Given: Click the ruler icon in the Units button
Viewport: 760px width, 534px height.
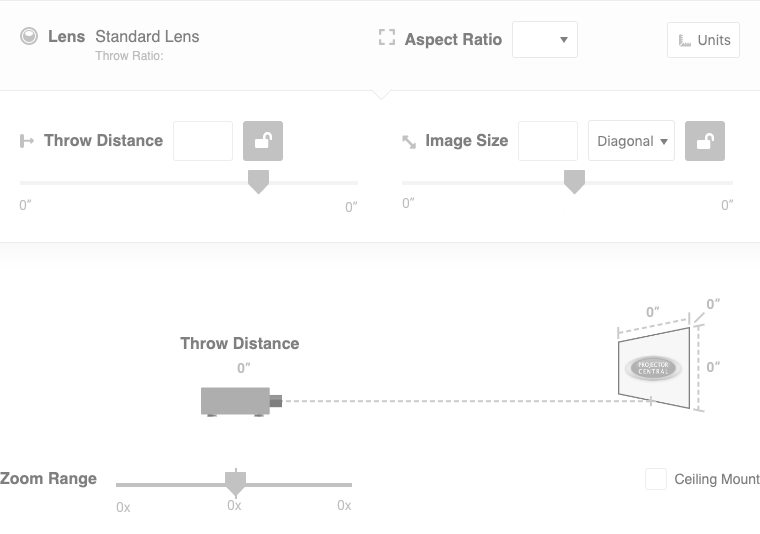Looking at the screenshot, I should [684, 40].
